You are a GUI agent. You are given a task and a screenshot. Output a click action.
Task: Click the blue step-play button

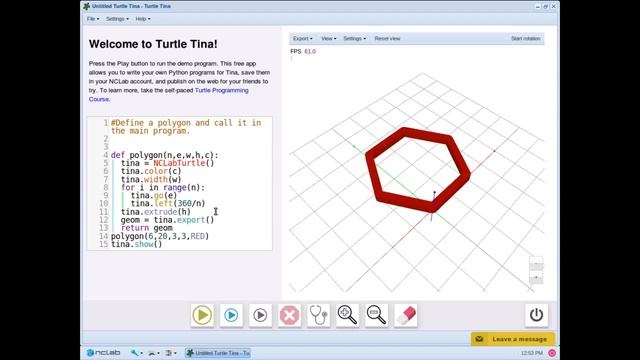click(231, 315)
